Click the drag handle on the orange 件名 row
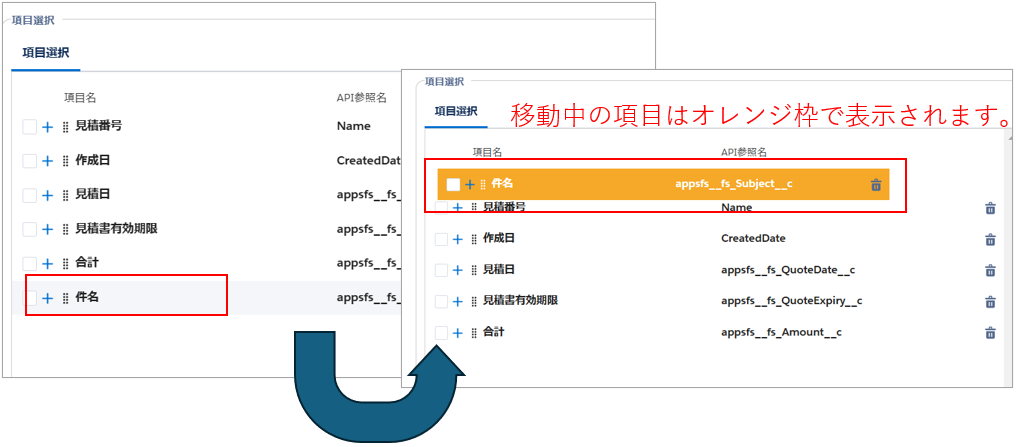 click(x=483, y=185)
